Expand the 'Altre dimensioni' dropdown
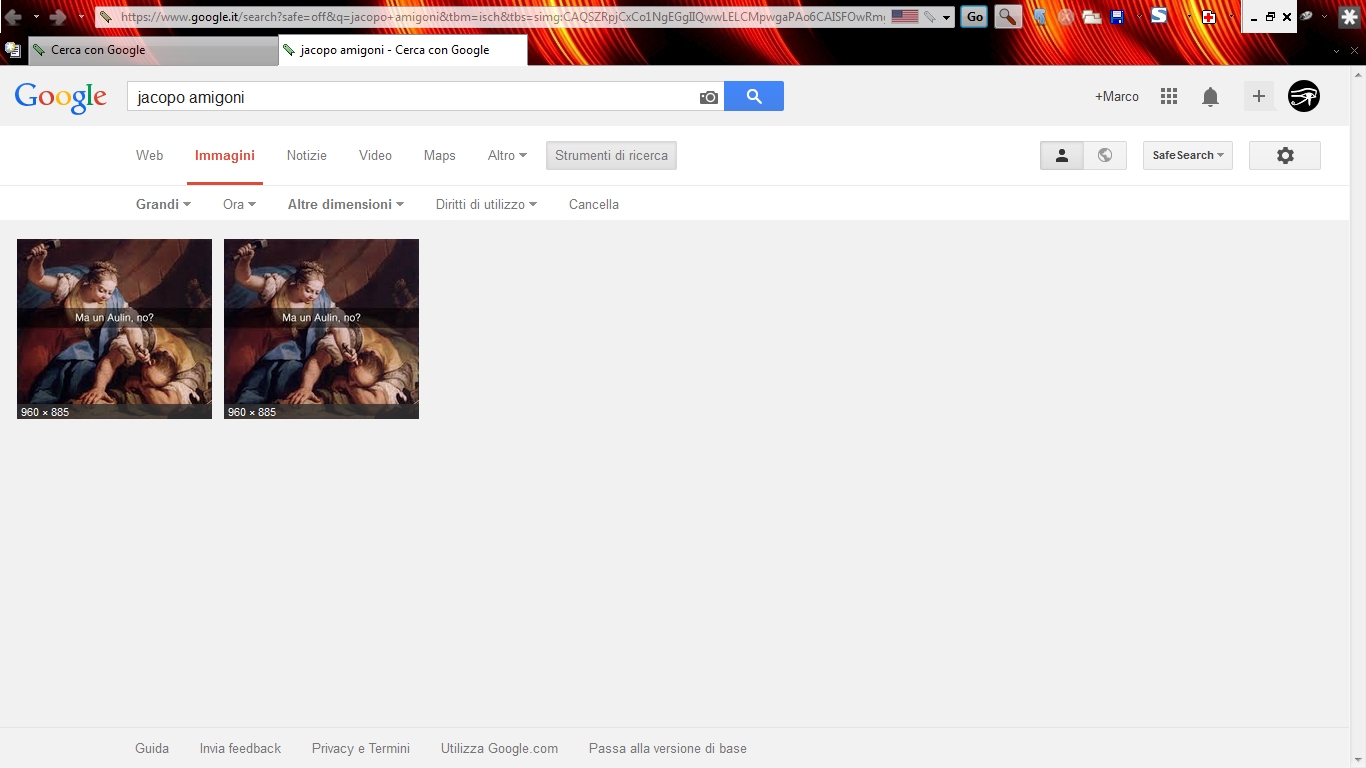The width and height of the screenshot is (1366, 768). [346, 204]
